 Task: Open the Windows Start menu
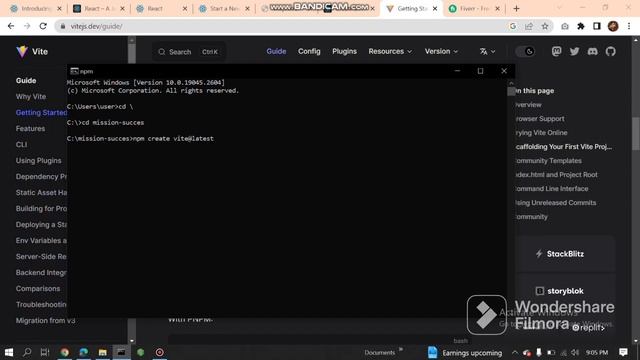(9, 352)
